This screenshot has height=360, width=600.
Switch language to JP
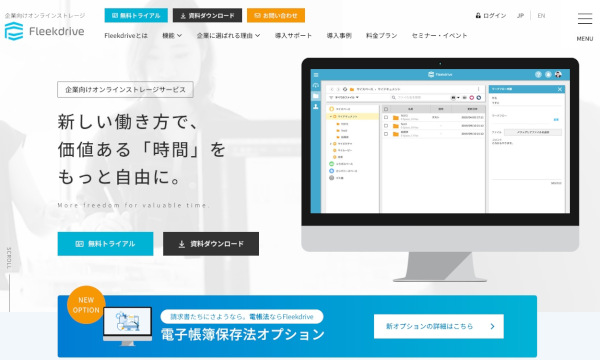click(520, 15)
